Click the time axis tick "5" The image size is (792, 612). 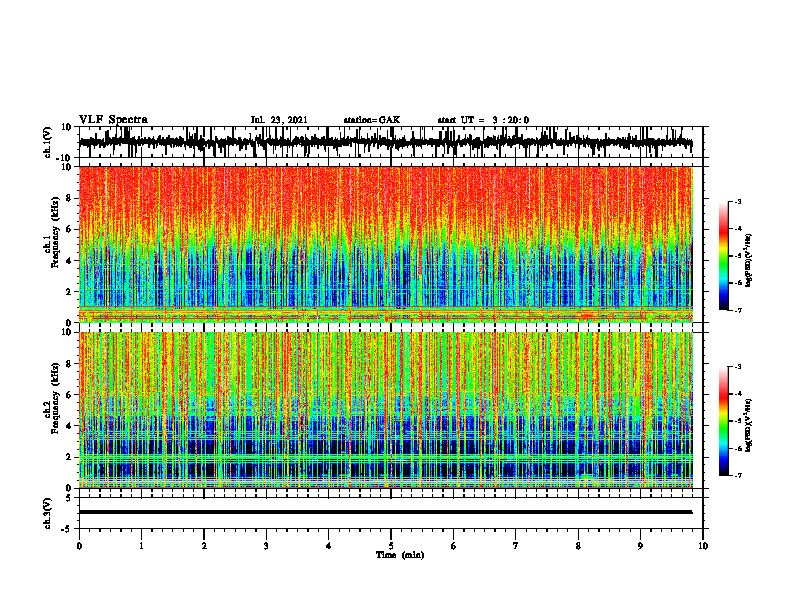[391, 546]
